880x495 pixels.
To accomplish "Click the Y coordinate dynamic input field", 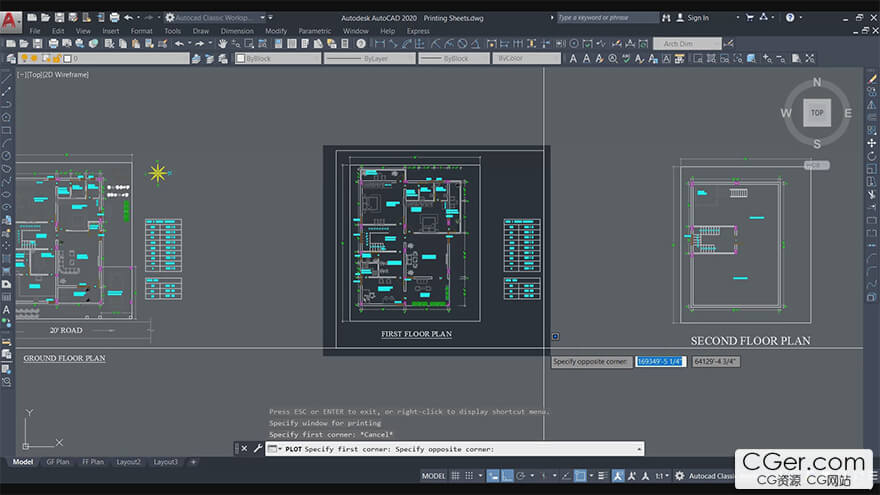I will coord(716,361).
